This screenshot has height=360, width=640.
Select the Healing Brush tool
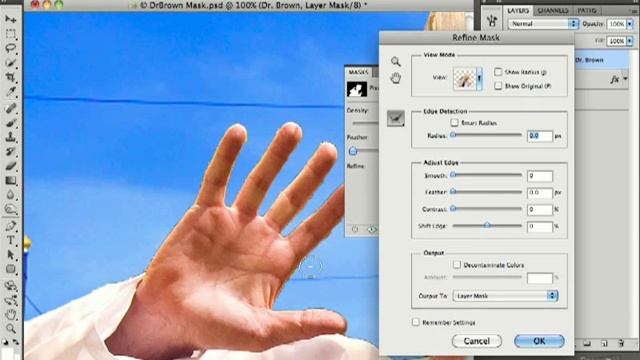[11, 108]
